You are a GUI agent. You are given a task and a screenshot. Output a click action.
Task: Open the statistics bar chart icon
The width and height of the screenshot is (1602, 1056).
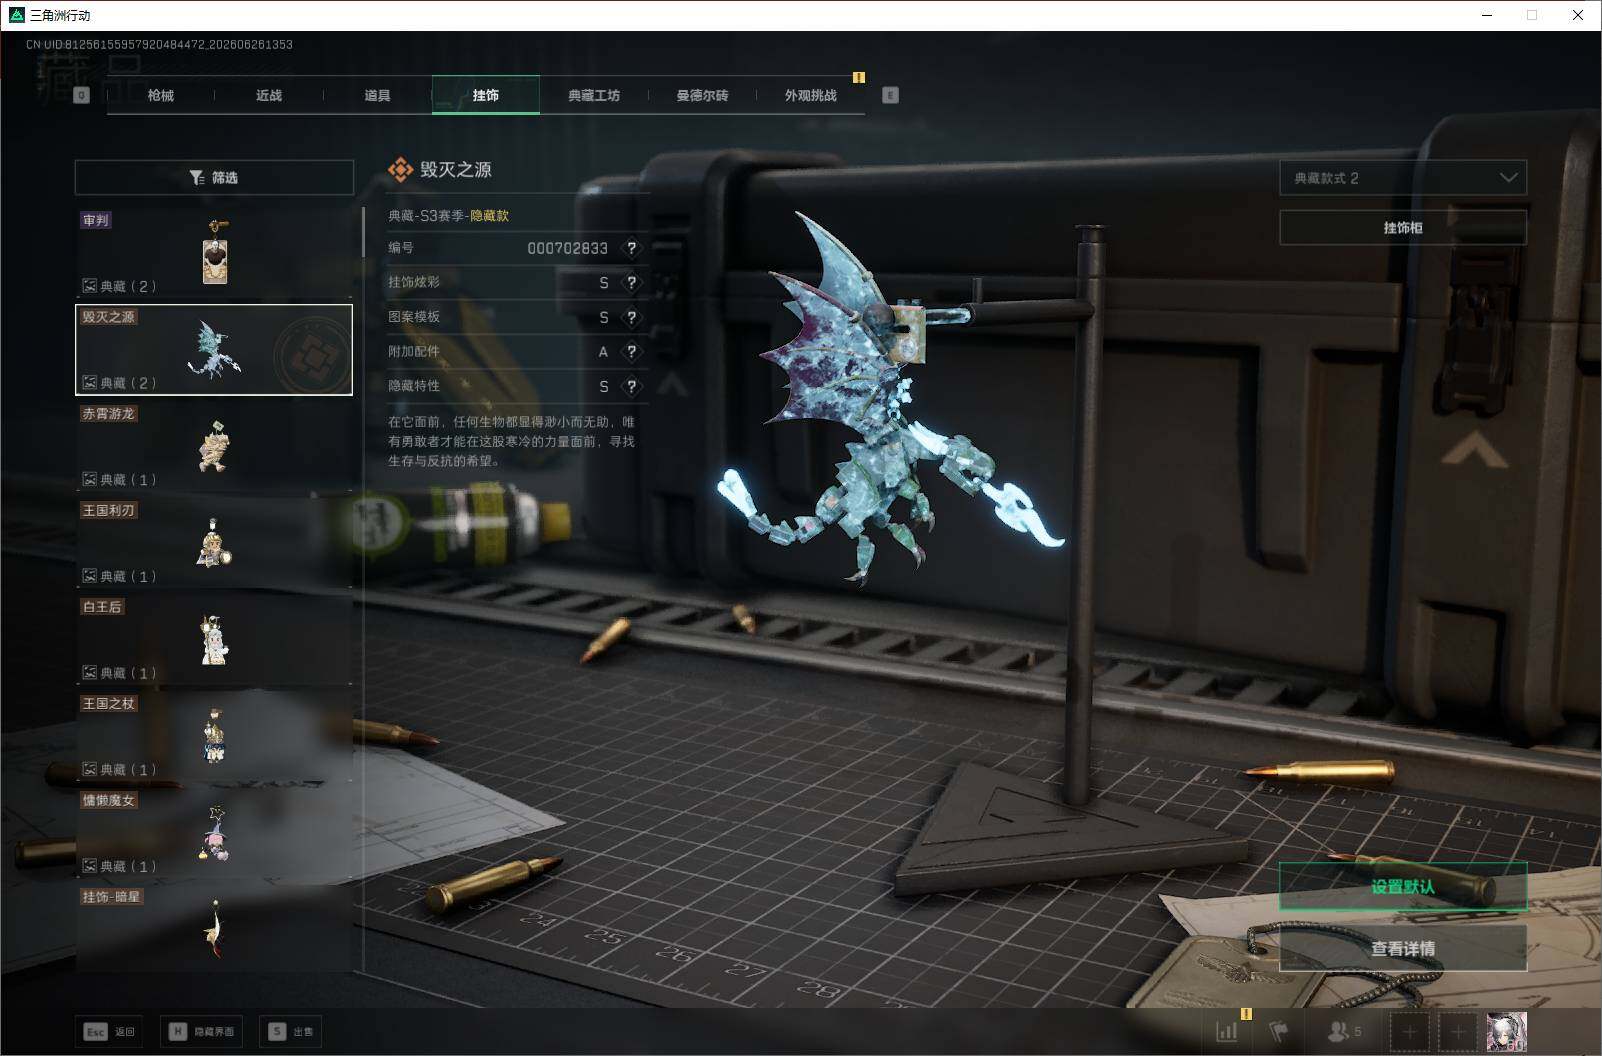pyautogui.click(x=1226, y=1031)
